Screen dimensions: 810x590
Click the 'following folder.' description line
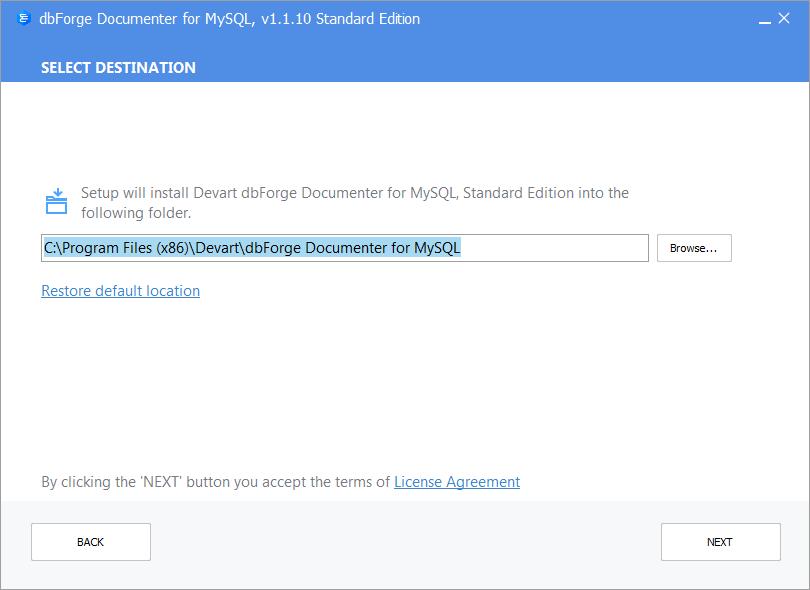pos(136,213)
